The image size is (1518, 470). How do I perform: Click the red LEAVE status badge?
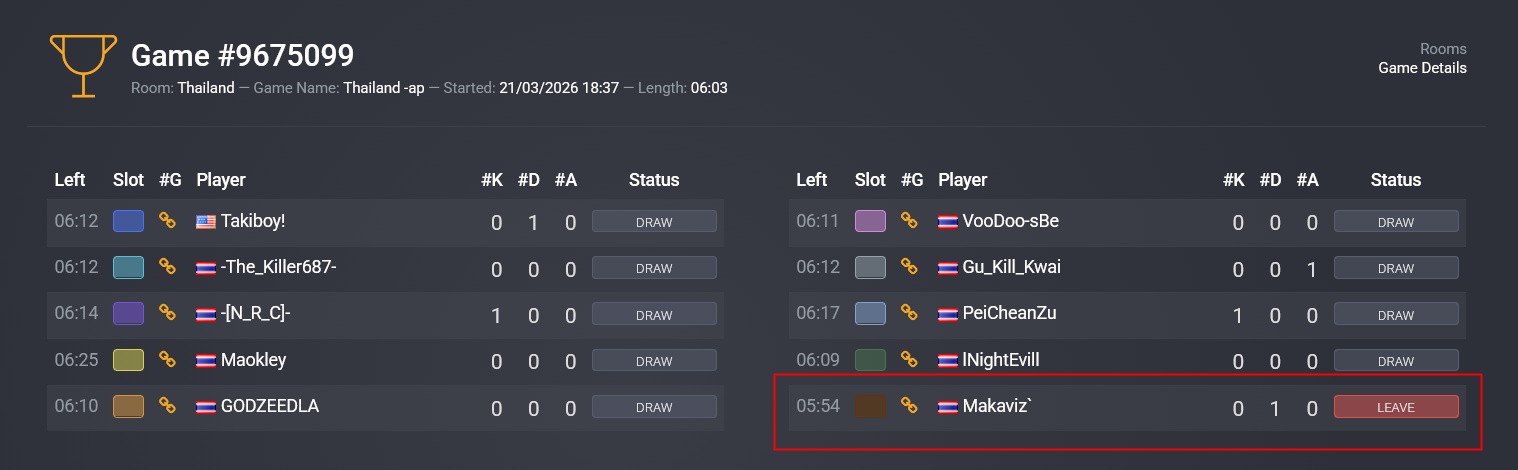click(x=1395, y=407)
